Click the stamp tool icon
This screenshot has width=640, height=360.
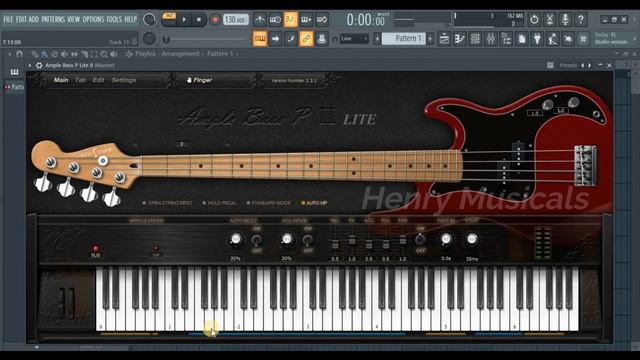point(322,39)
